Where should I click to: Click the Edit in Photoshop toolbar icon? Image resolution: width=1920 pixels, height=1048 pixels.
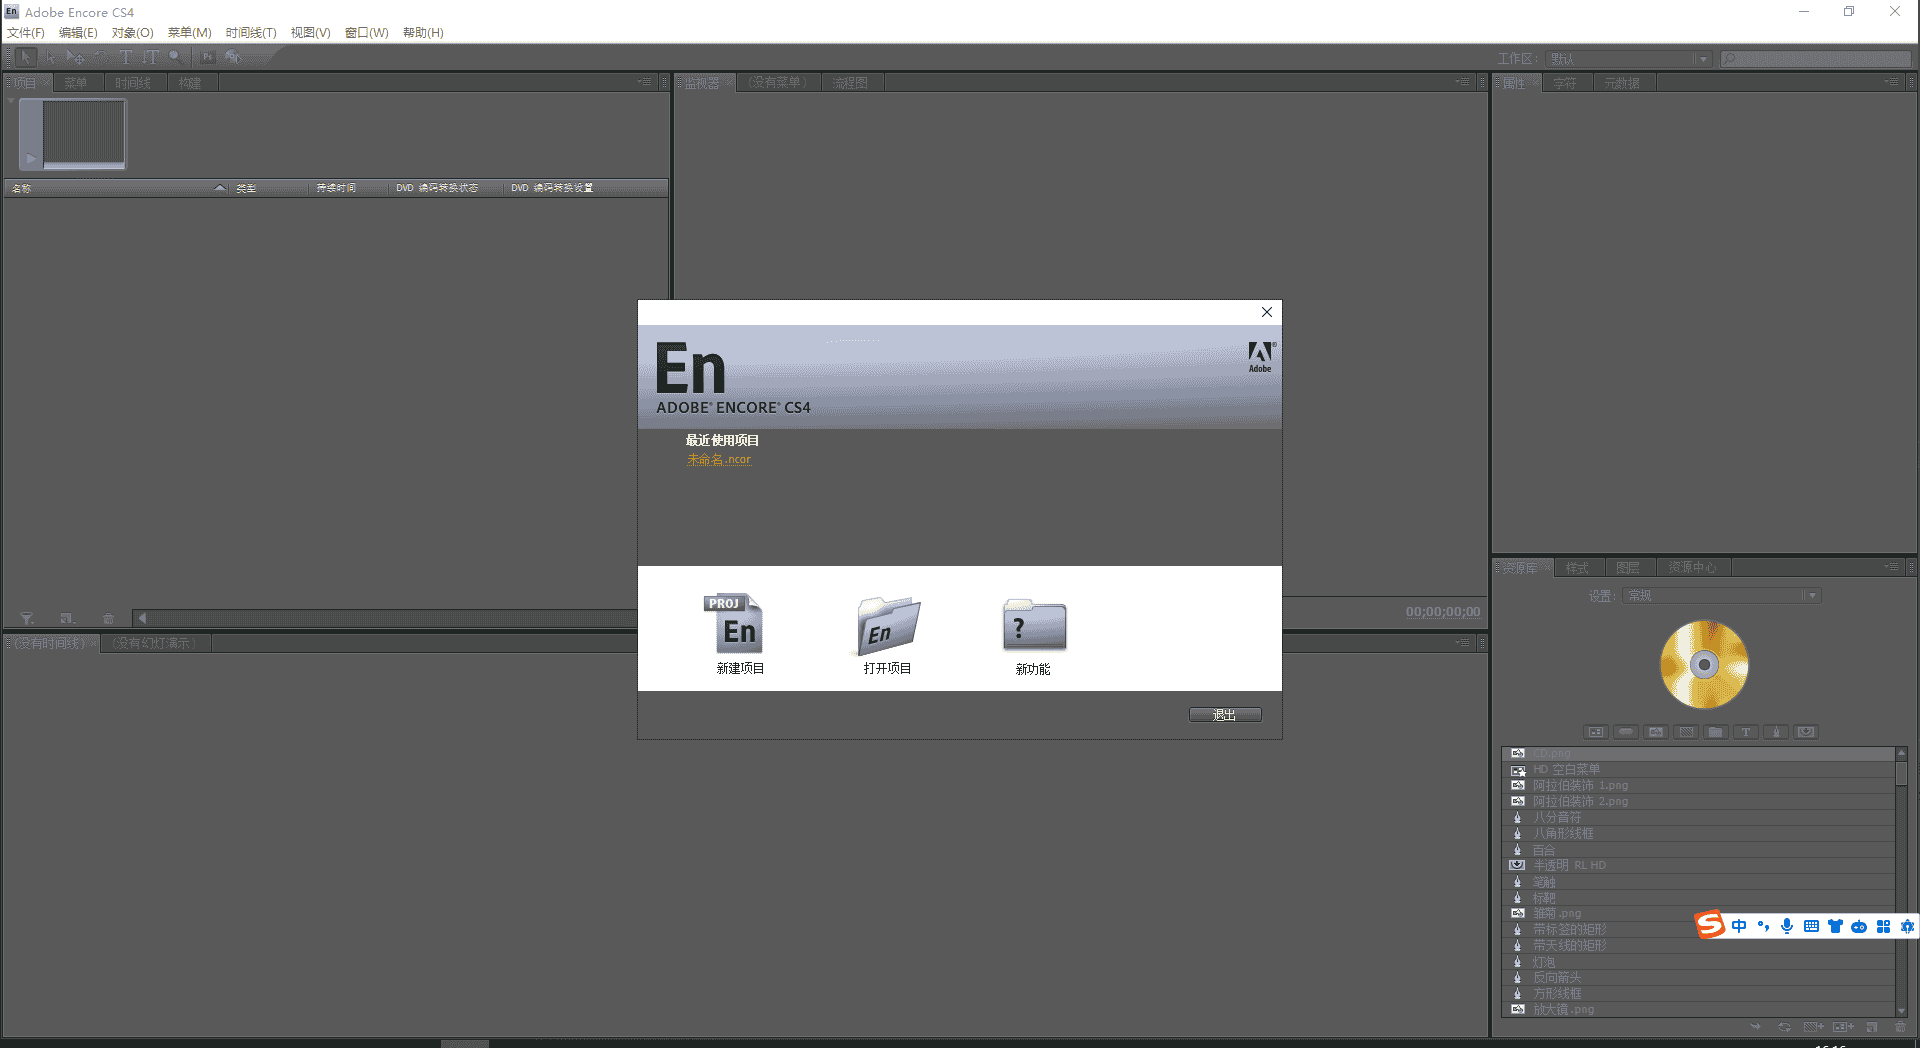(207, 57)
